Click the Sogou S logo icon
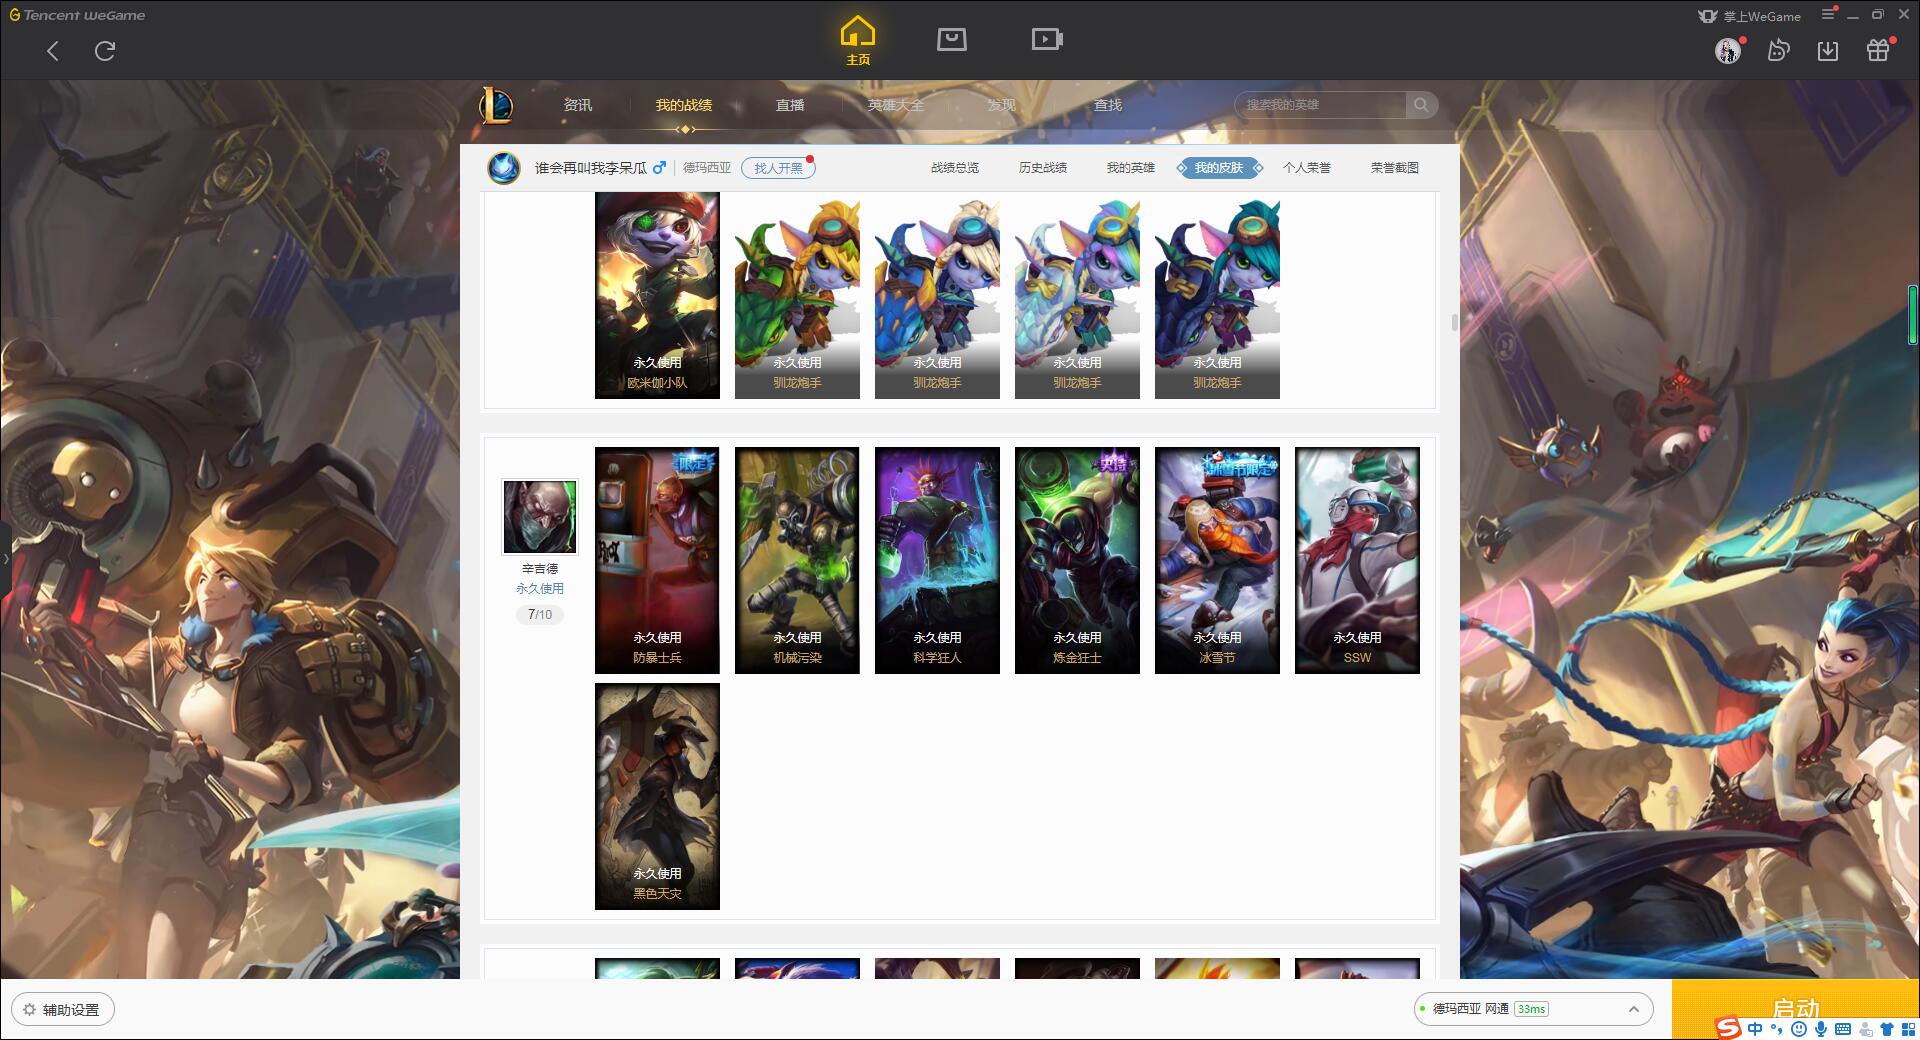The image size is (1920, 1040). (x=1728, y=1028)
